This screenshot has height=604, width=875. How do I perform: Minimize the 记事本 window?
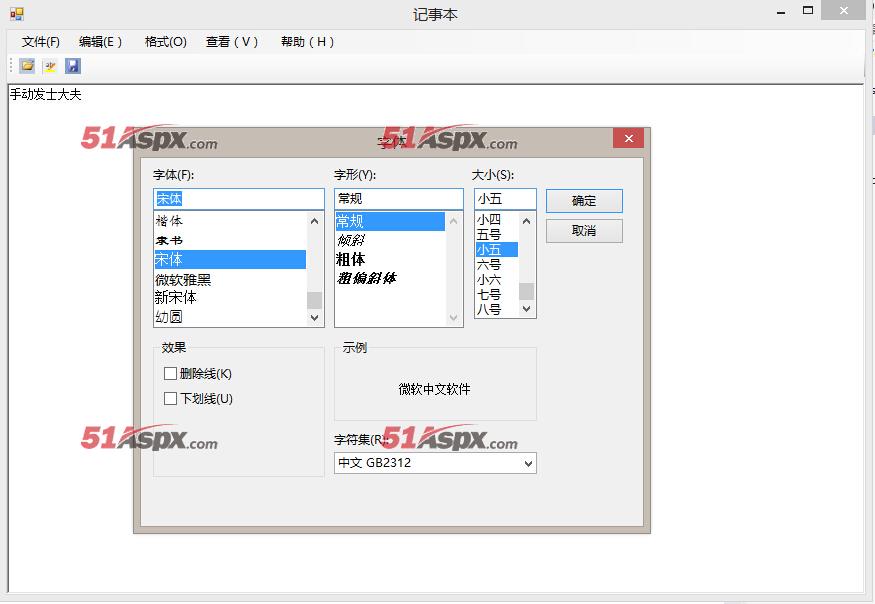pyautogui.click(x=781, y=12)
